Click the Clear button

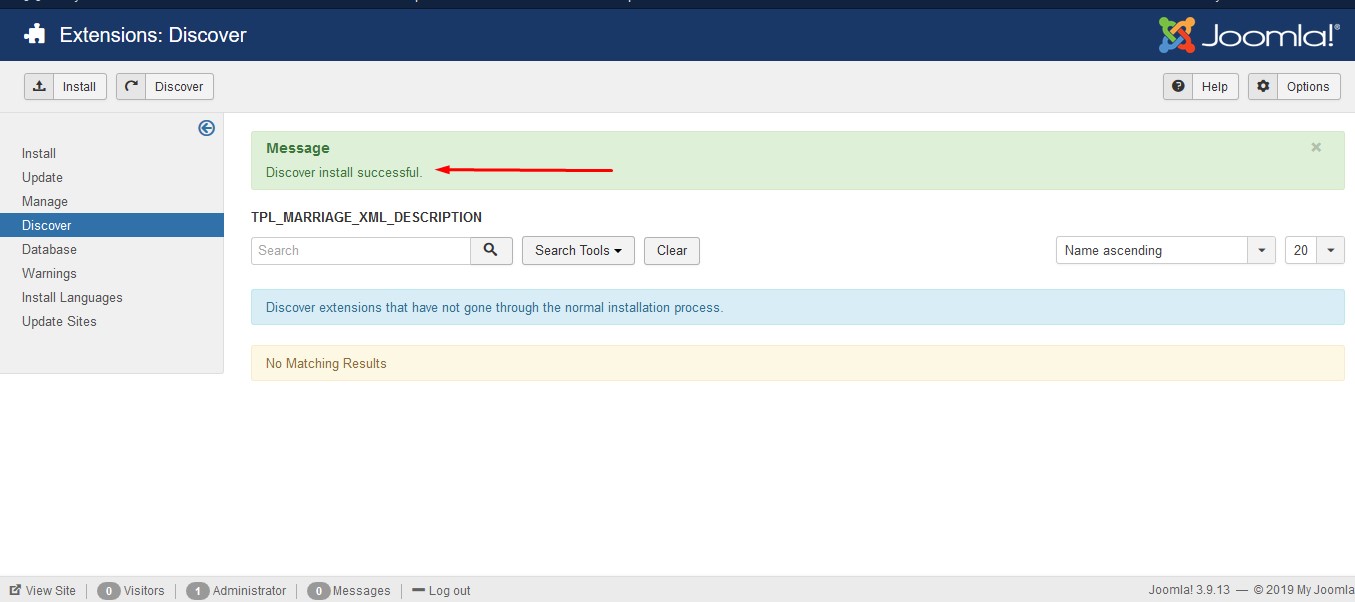(x=672, y=250)
